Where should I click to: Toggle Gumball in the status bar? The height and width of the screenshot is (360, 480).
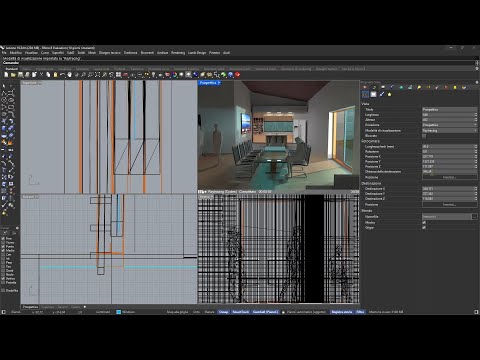(x=265, y=312)
